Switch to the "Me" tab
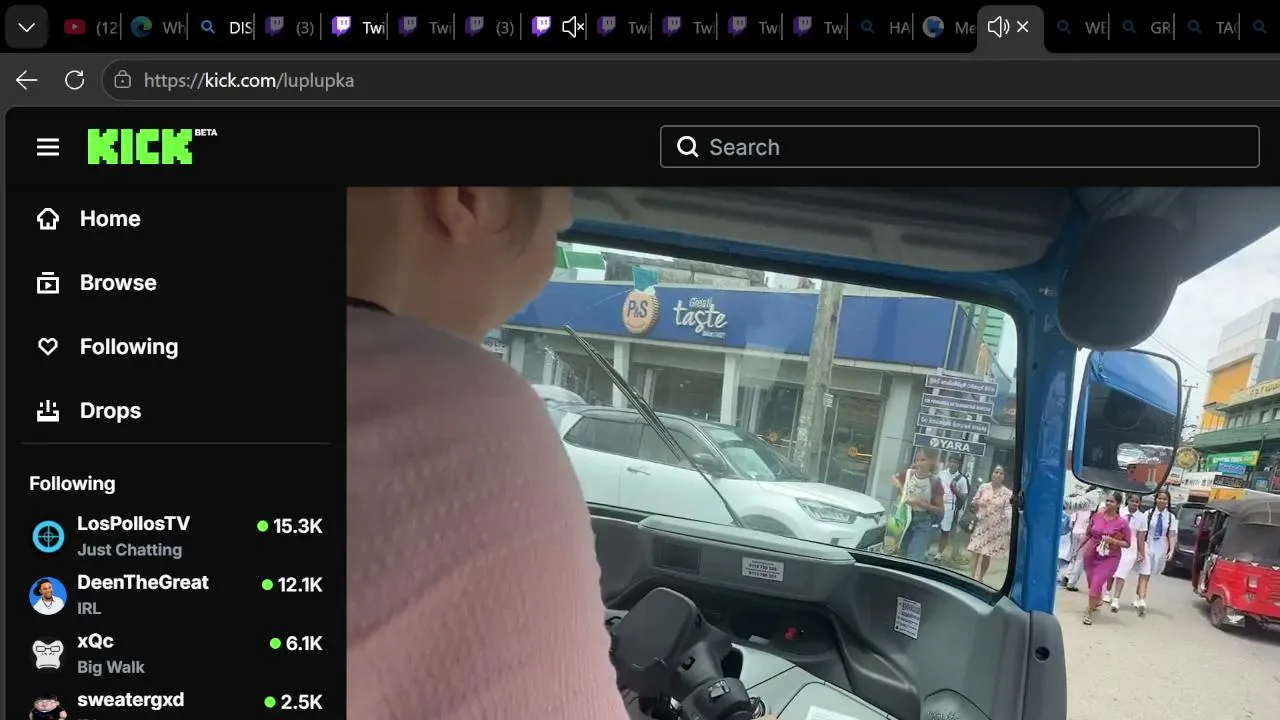1280x720 pixels. click(948, 27)
